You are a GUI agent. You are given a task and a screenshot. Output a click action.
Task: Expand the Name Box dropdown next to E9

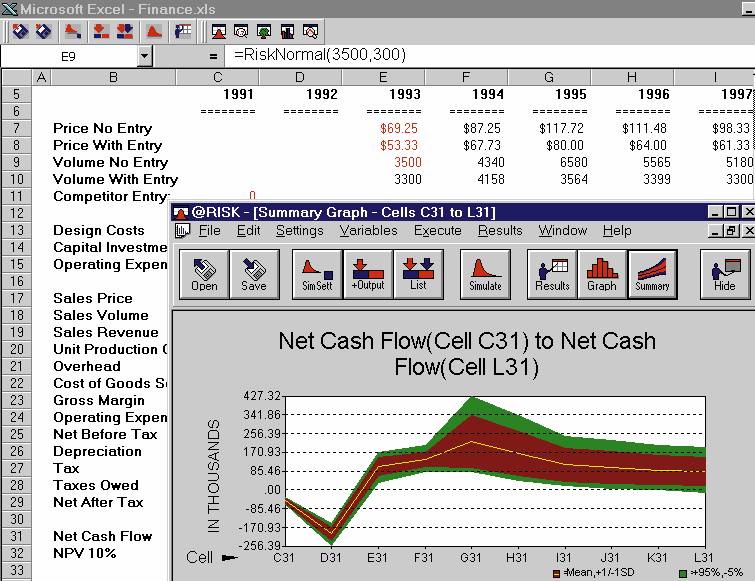click(144, 56)
